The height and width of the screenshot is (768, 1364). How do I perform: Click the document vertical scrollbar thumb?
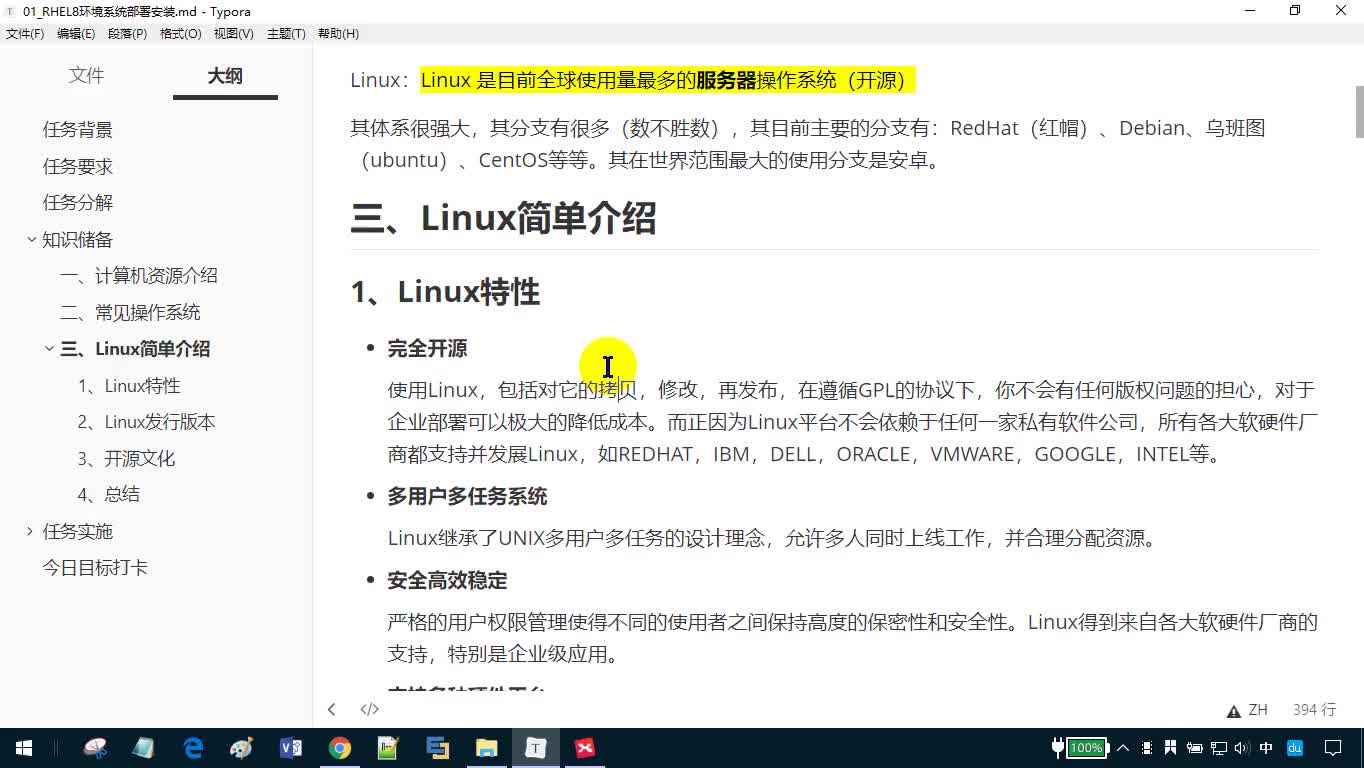pos(1359,112)
